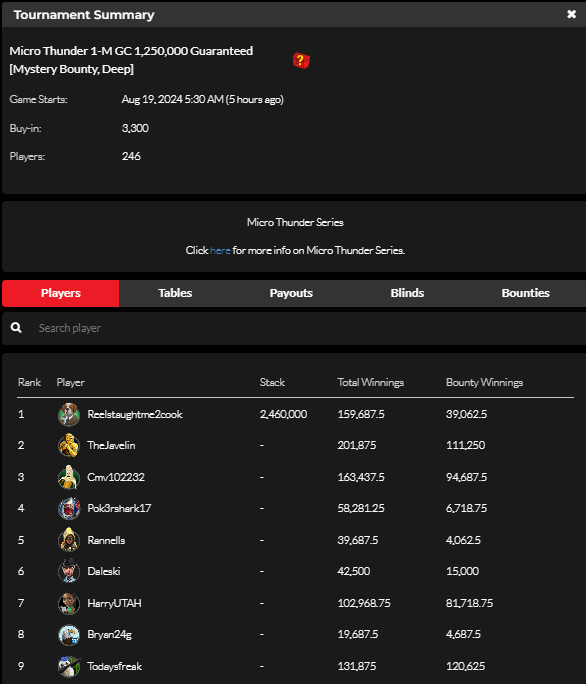Click total winnings value 163,437.5
Image resolution: width=586 pixels, height=684 pixels.
[x=361, y=477]
